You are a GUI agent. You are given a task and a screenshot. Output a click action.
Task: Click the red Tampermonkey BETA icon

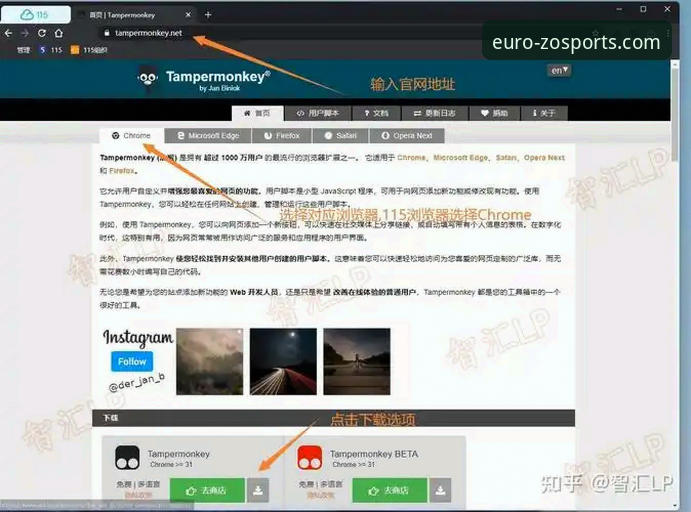[x=309, y=457]
